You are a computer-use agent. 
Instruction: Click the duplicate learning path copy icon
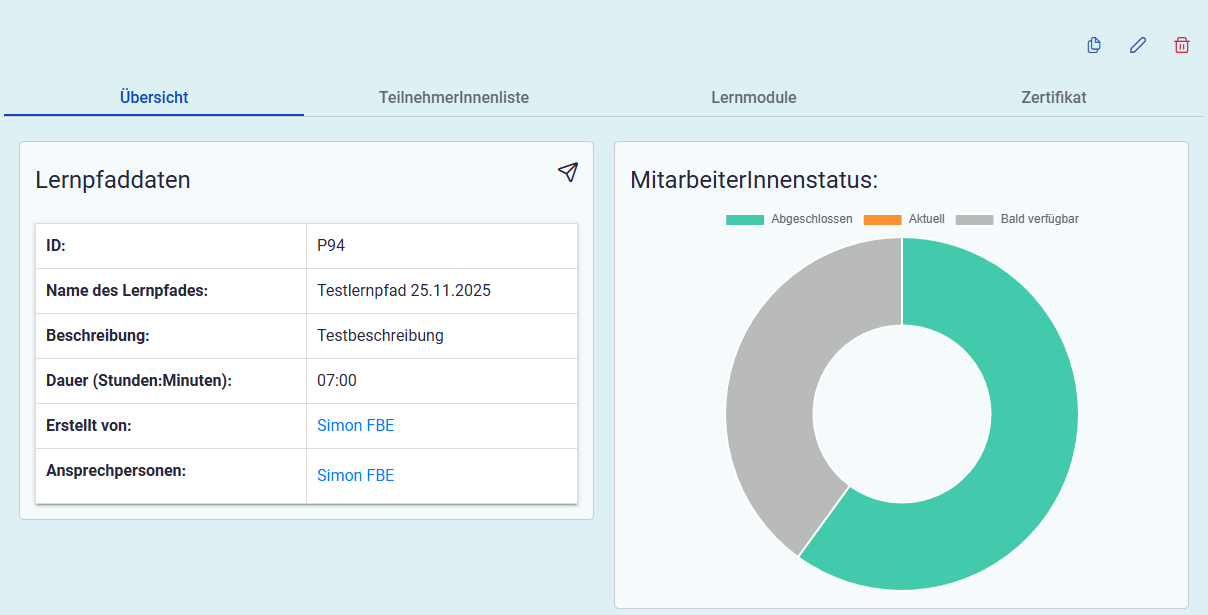1094,45
